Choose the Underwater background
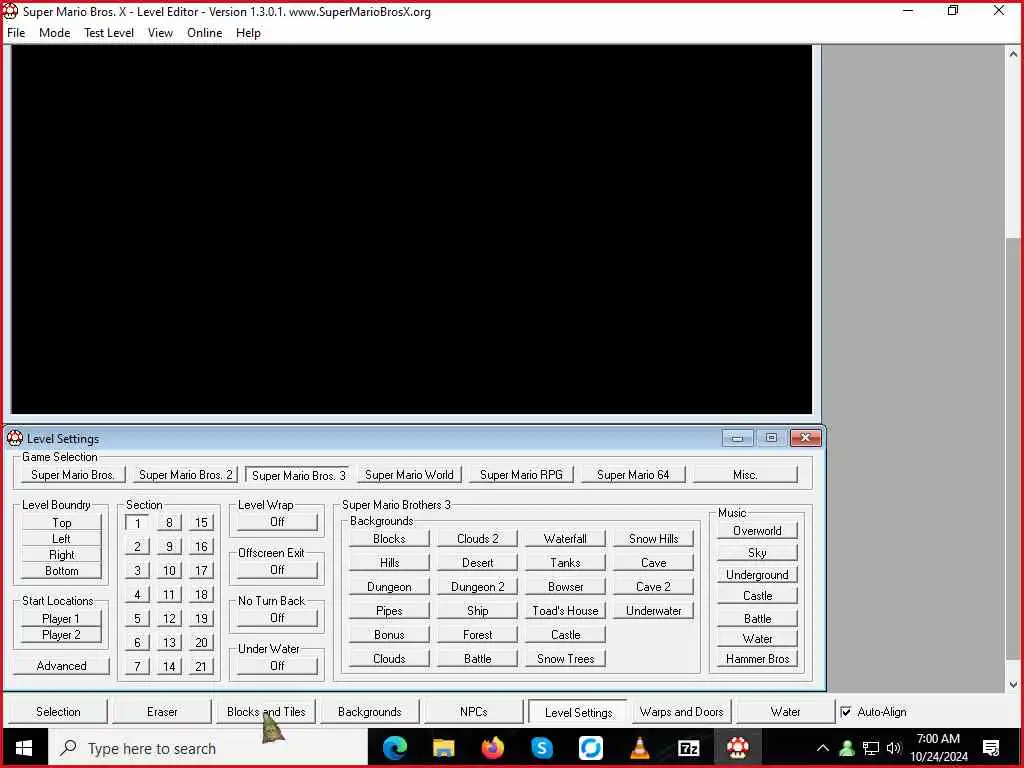 pyautogui.click(x=653, y=611)
